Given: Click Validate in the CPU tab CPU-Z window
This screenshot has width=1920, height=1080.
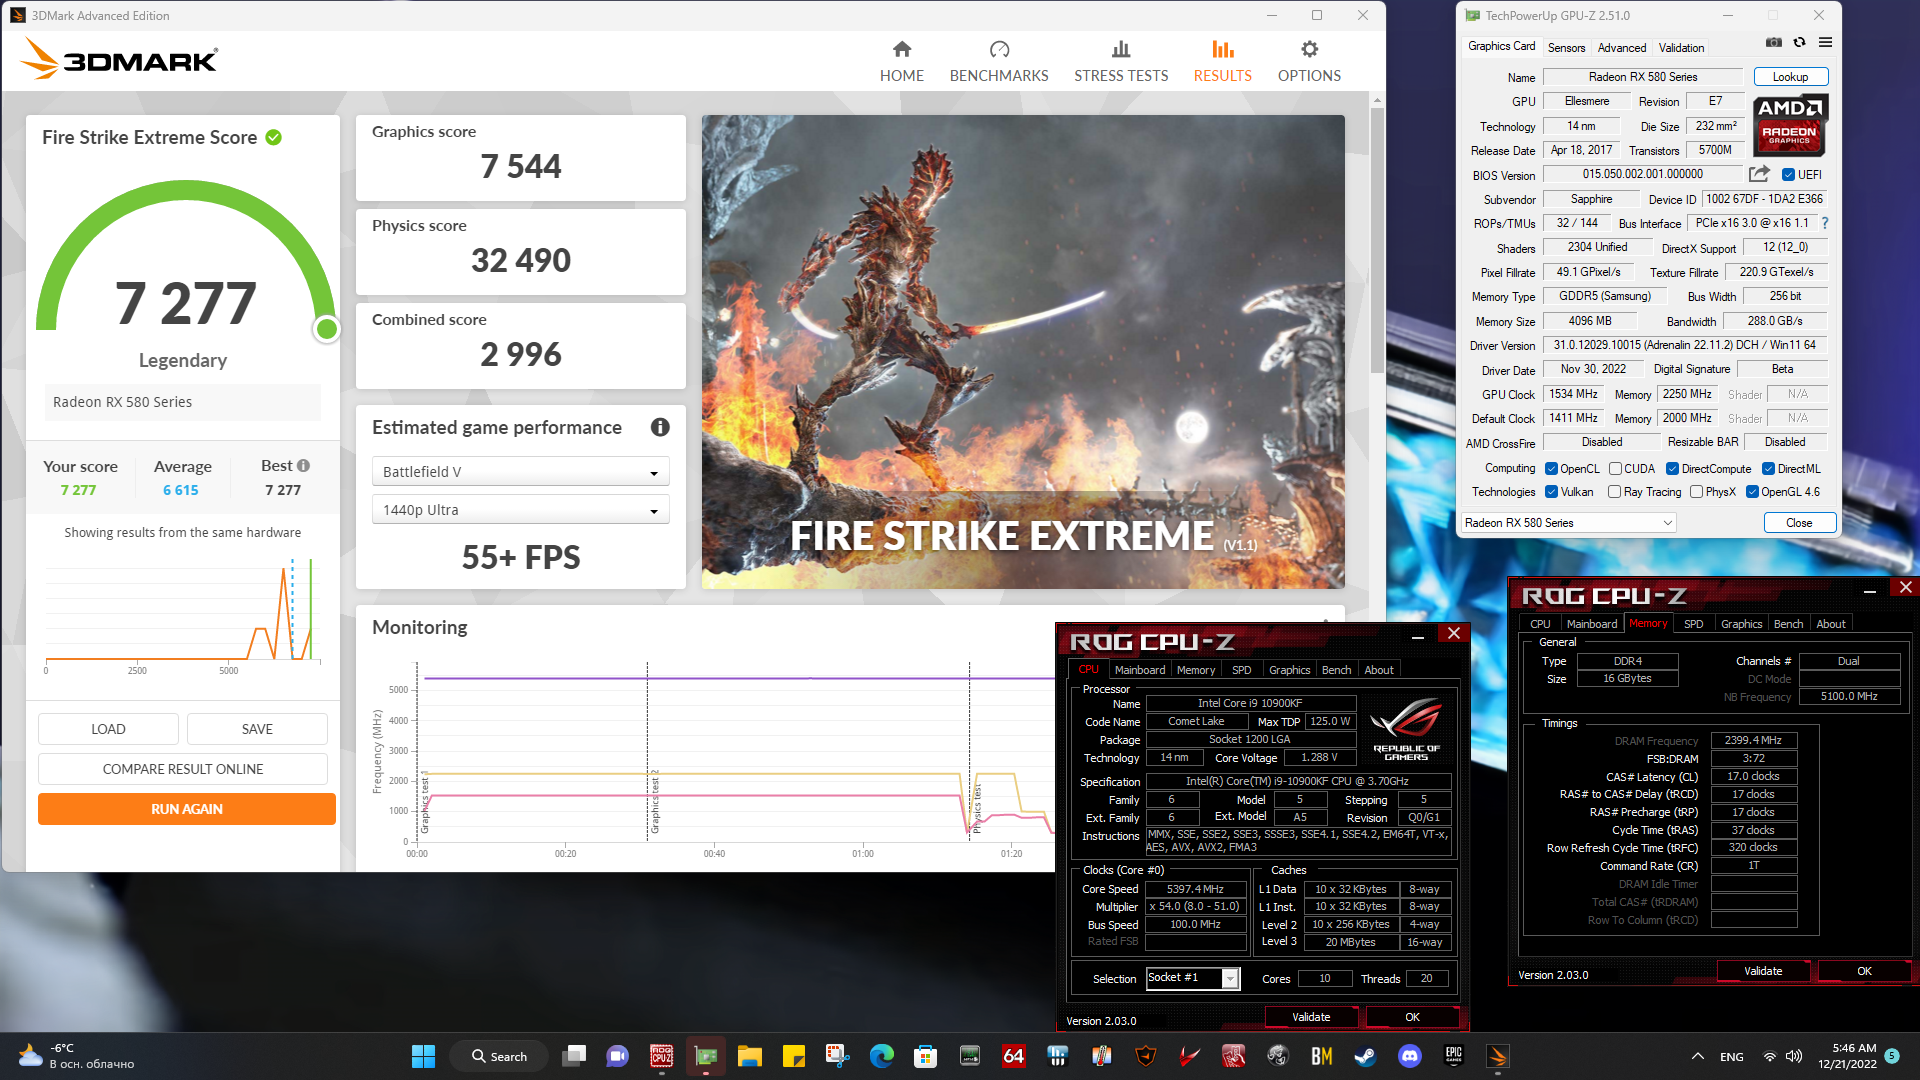Looking at the screenshot, I should [x=1311, y=1017].
